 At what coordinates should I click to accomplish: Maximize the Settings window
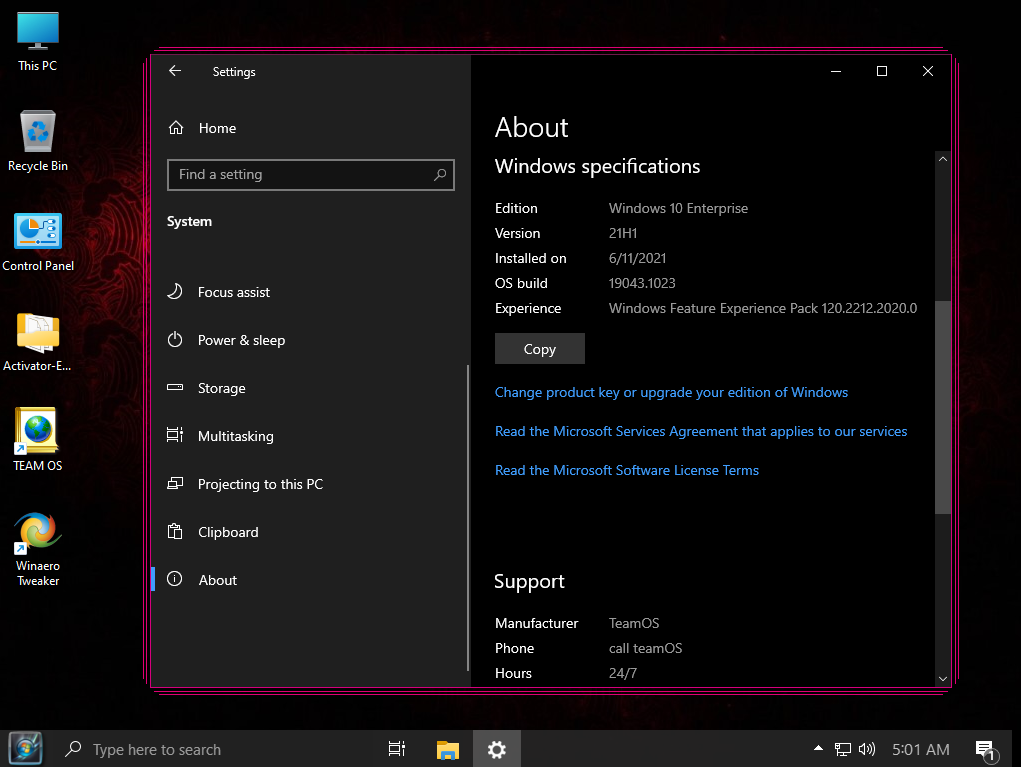882,71
